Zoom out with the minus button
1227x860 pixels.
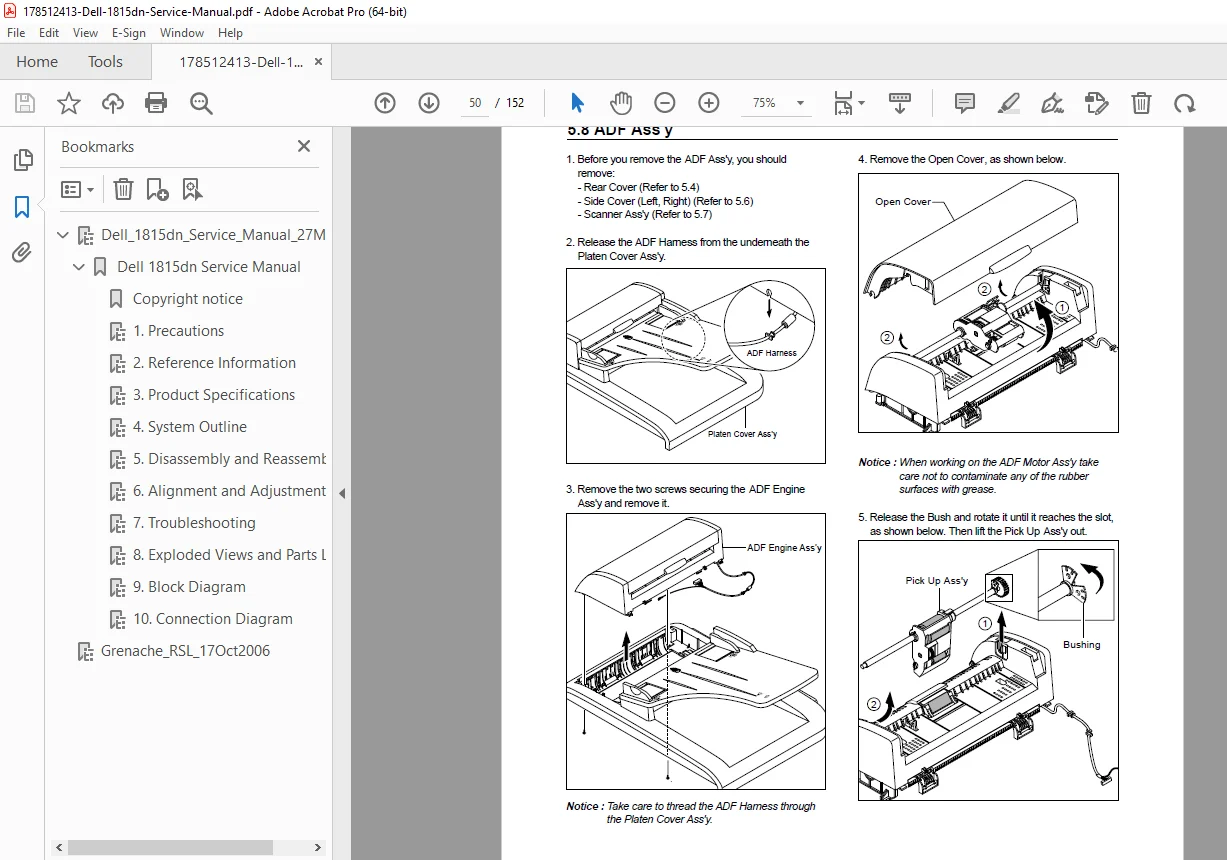(665, 103)
